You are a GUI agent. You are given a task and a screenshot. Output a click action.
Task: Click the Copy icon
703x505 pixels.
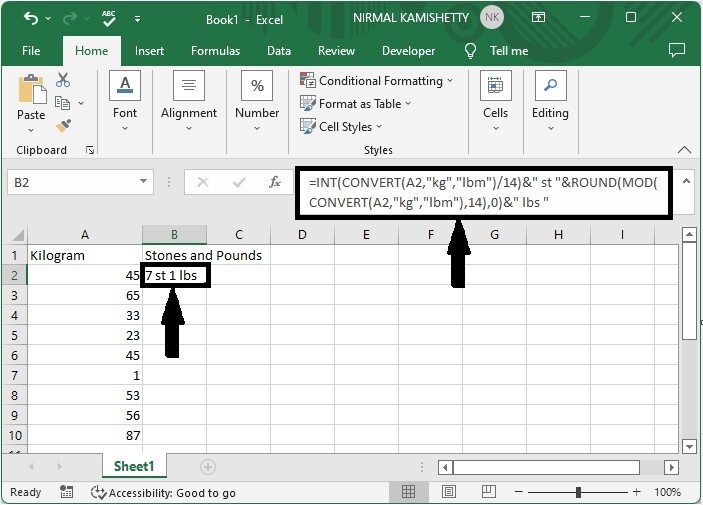pyautogui.click(x=62, y=103)
